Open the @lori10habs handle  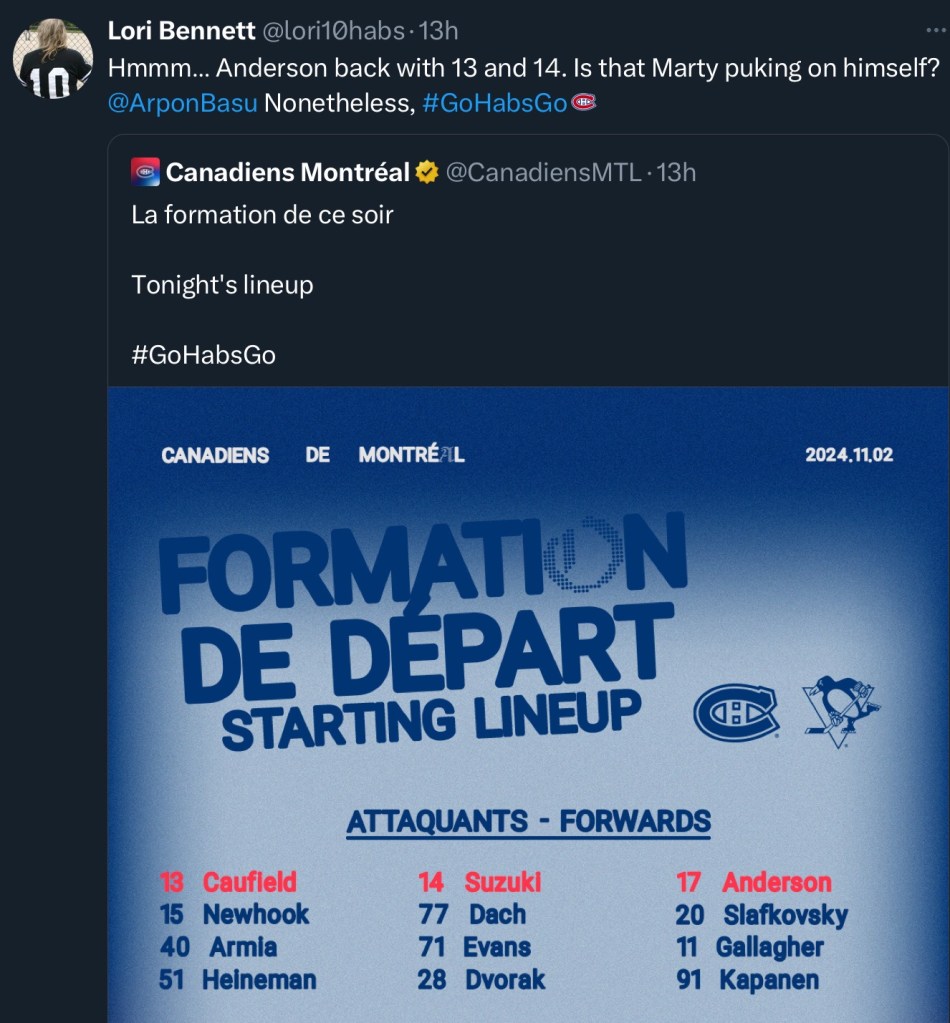click(x=332, y=31)
